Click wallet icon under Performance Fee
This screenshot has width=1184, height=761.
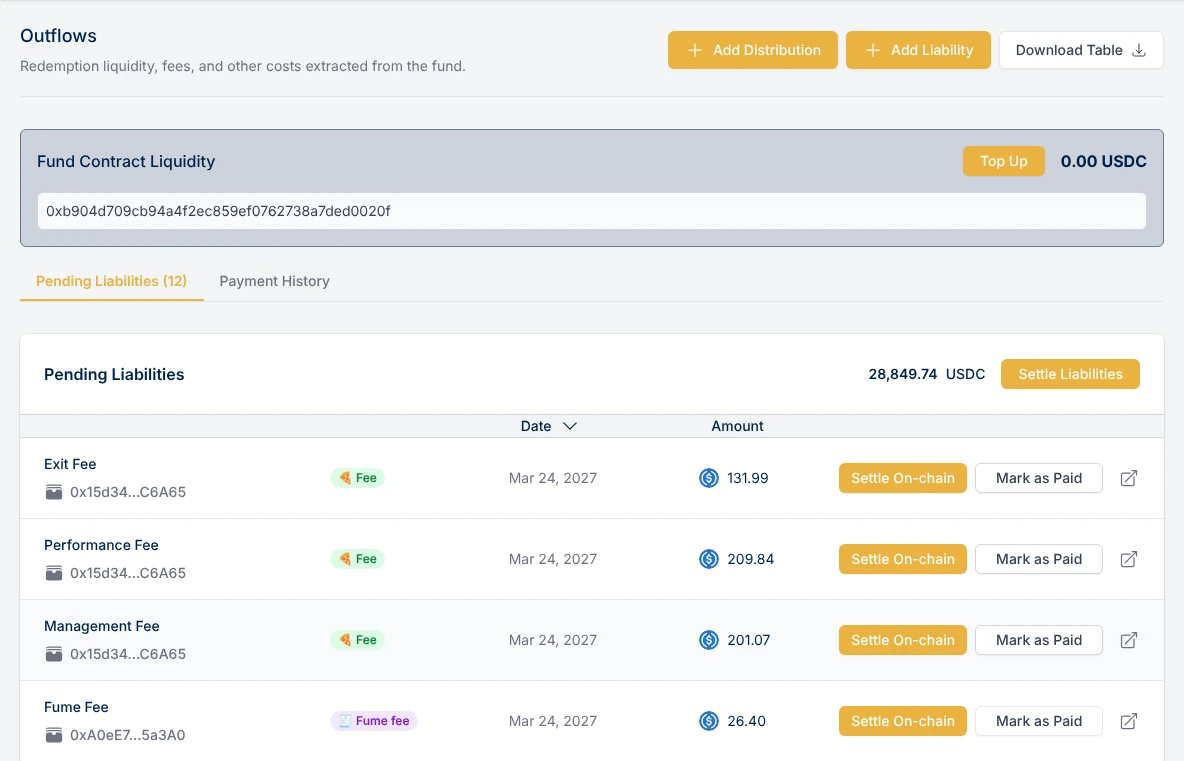(54, 573)
